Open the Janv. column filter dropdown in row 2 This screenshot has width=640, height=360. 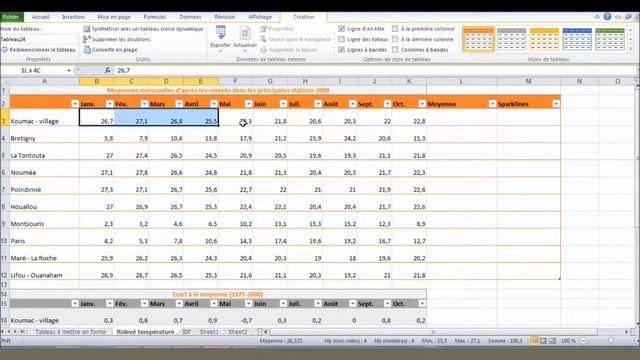(109, 104)
